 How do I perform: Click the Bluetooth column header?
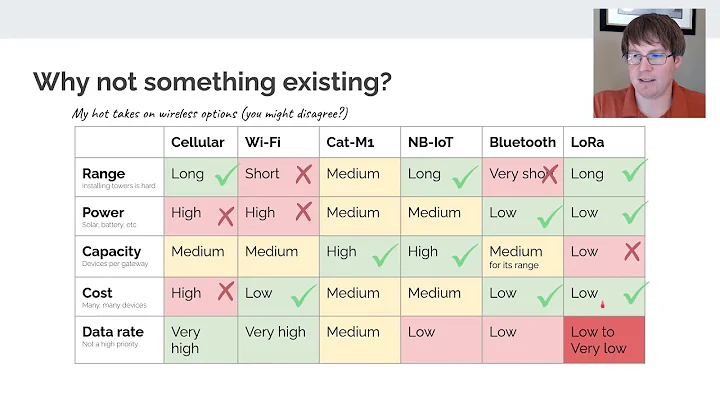point(522,143)
